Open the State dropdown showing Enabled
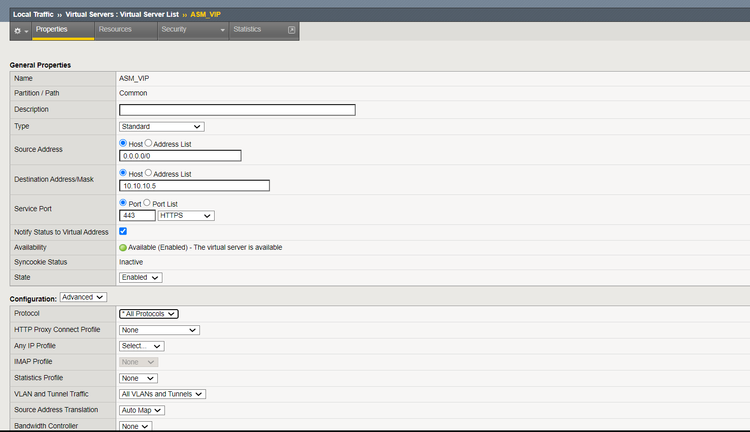The height and width of the screenshot is (432, 750). 141,277
